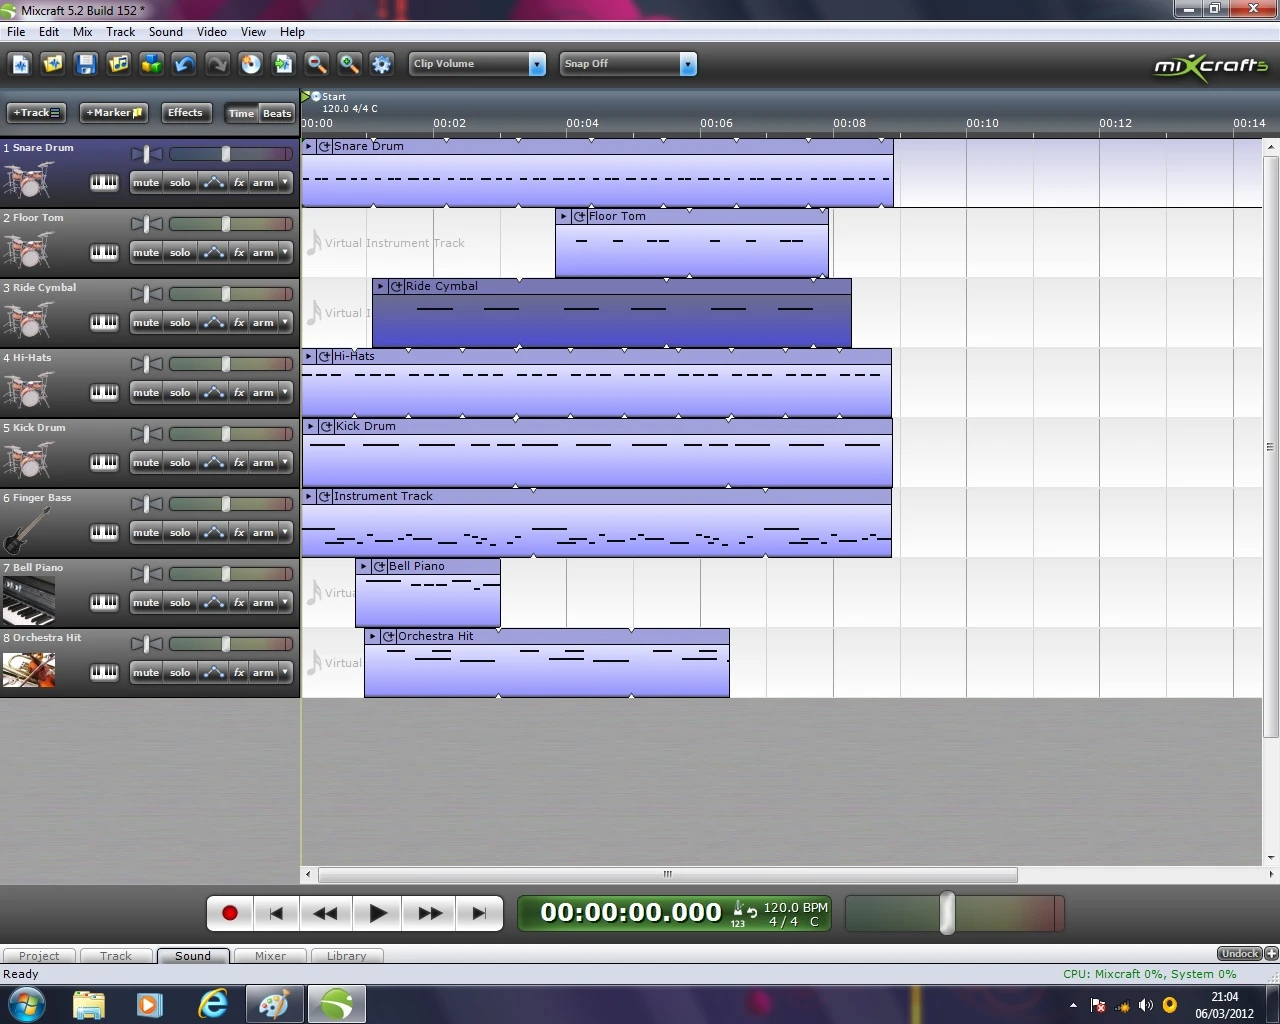
Task: Click the +Track button
Action: (37, 113)
